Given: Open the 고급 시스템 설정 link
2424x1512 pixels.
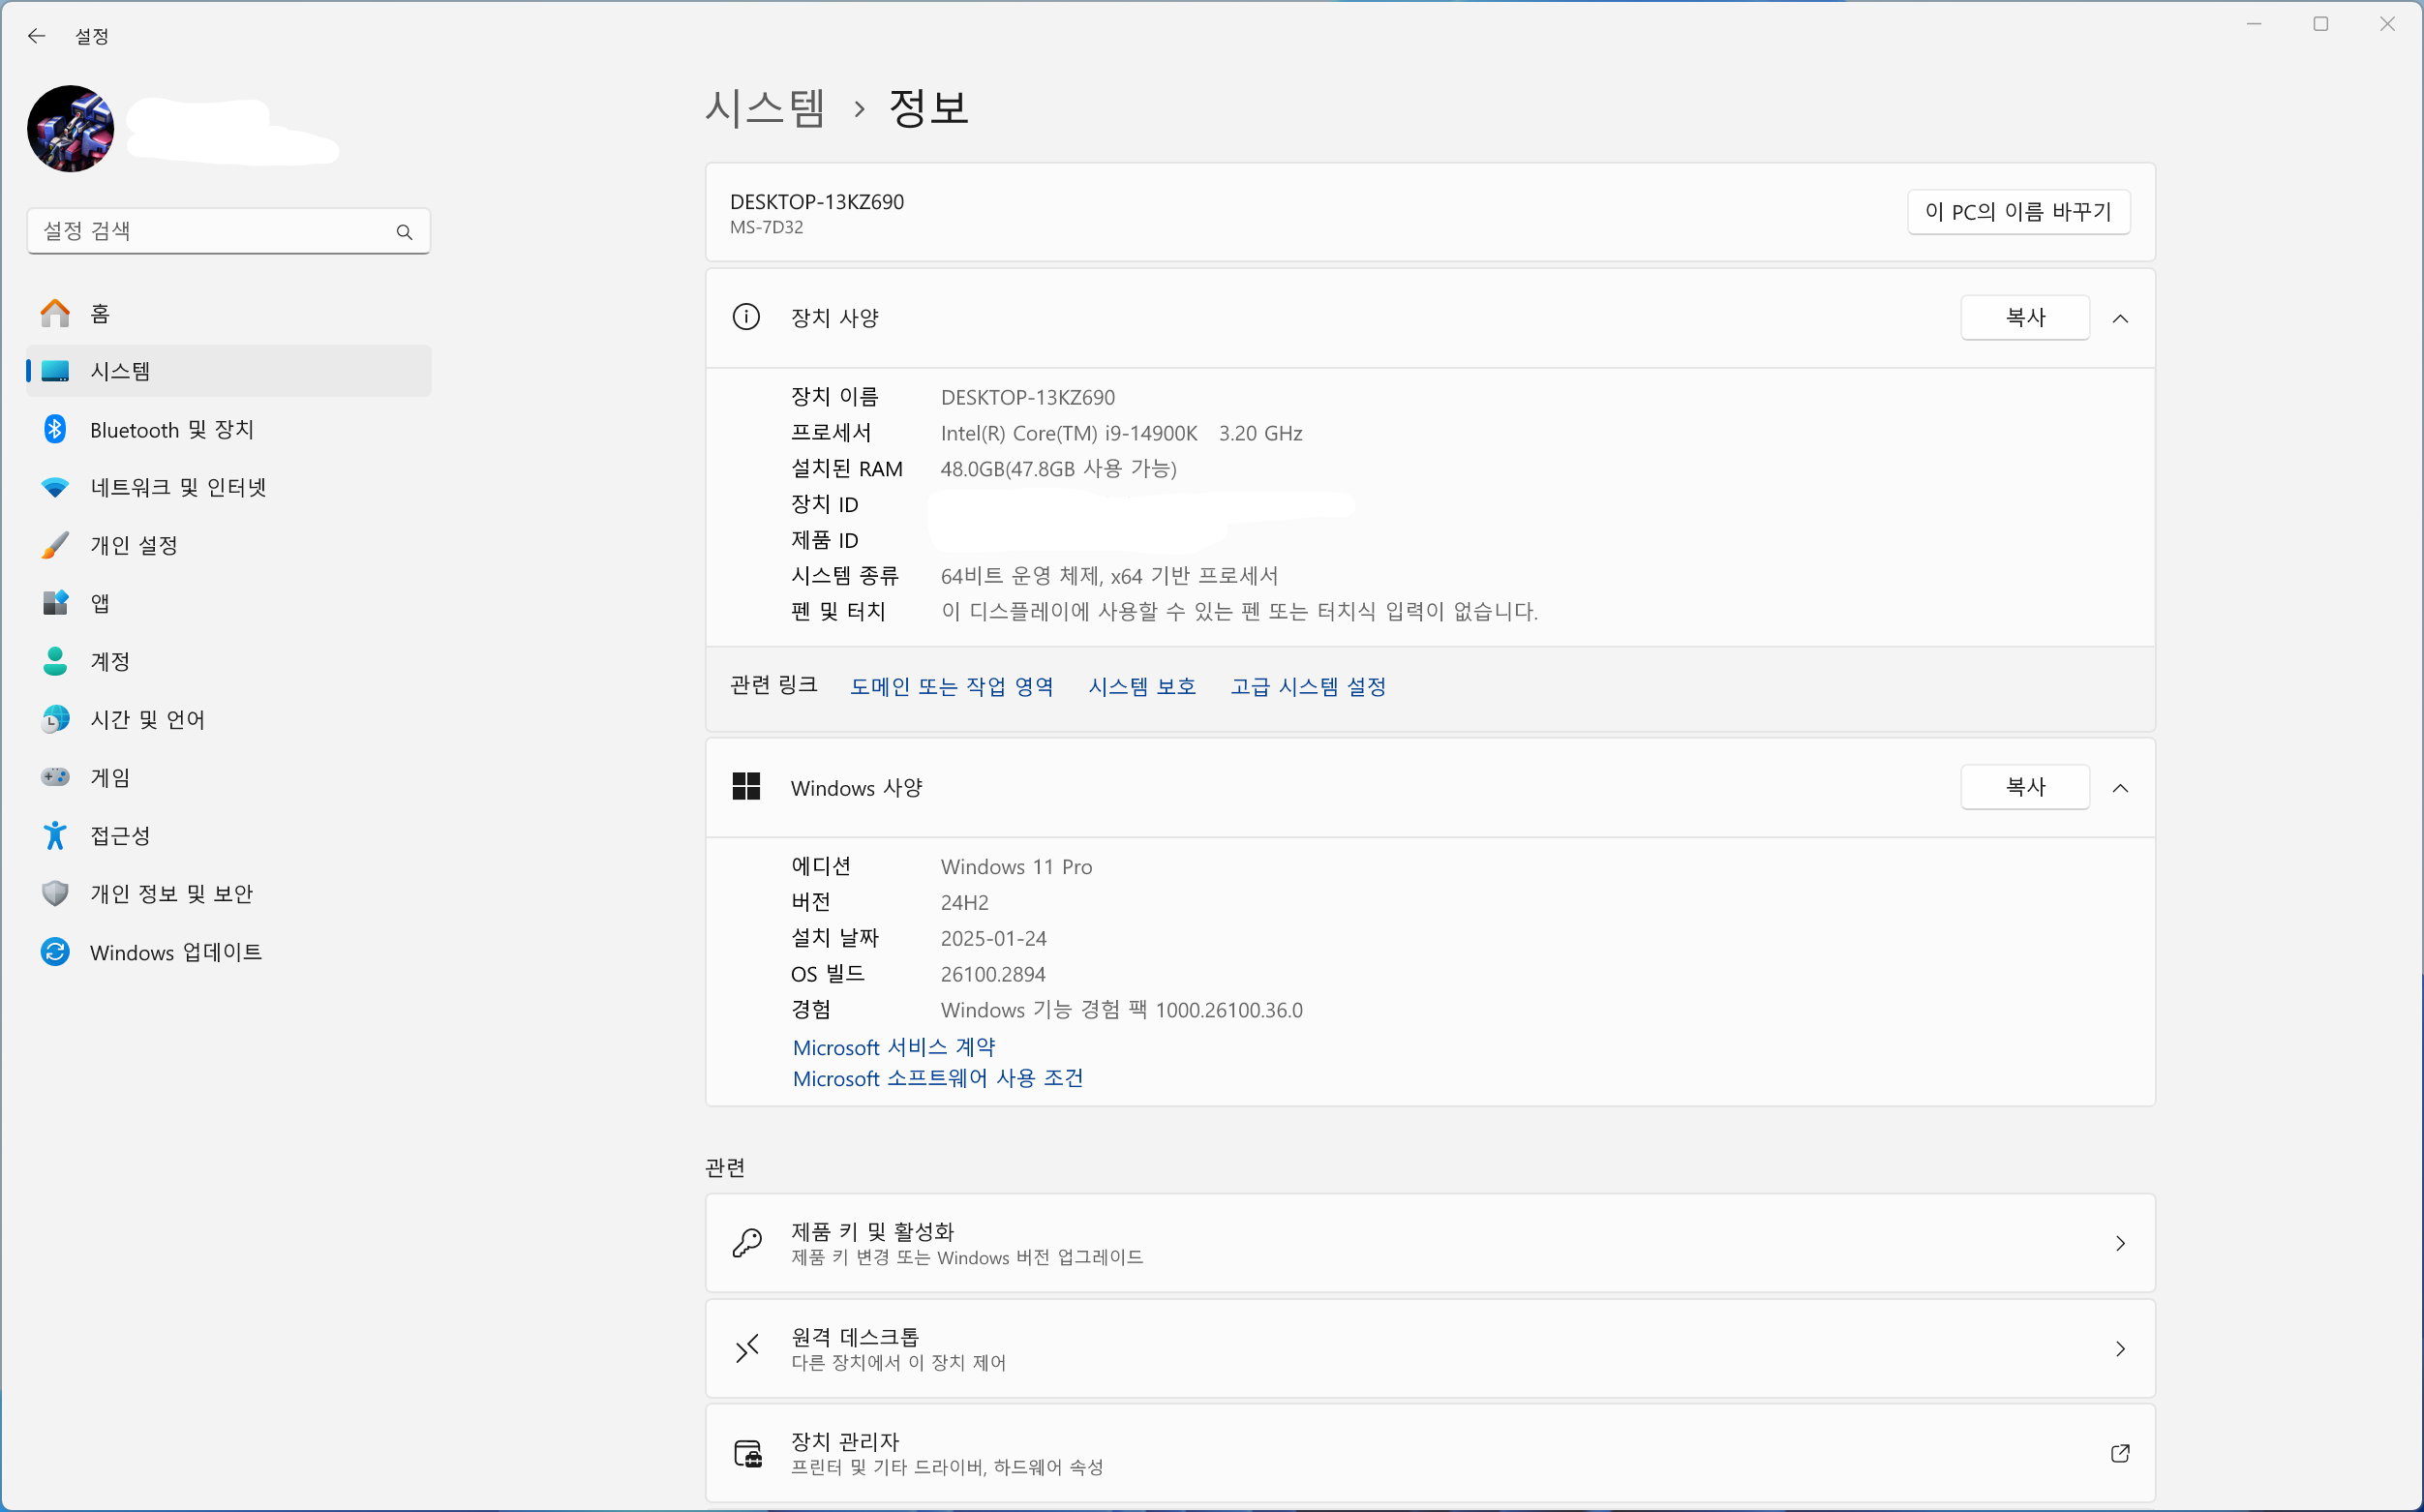Looking at the screenshot, I should click(1308, 686).
